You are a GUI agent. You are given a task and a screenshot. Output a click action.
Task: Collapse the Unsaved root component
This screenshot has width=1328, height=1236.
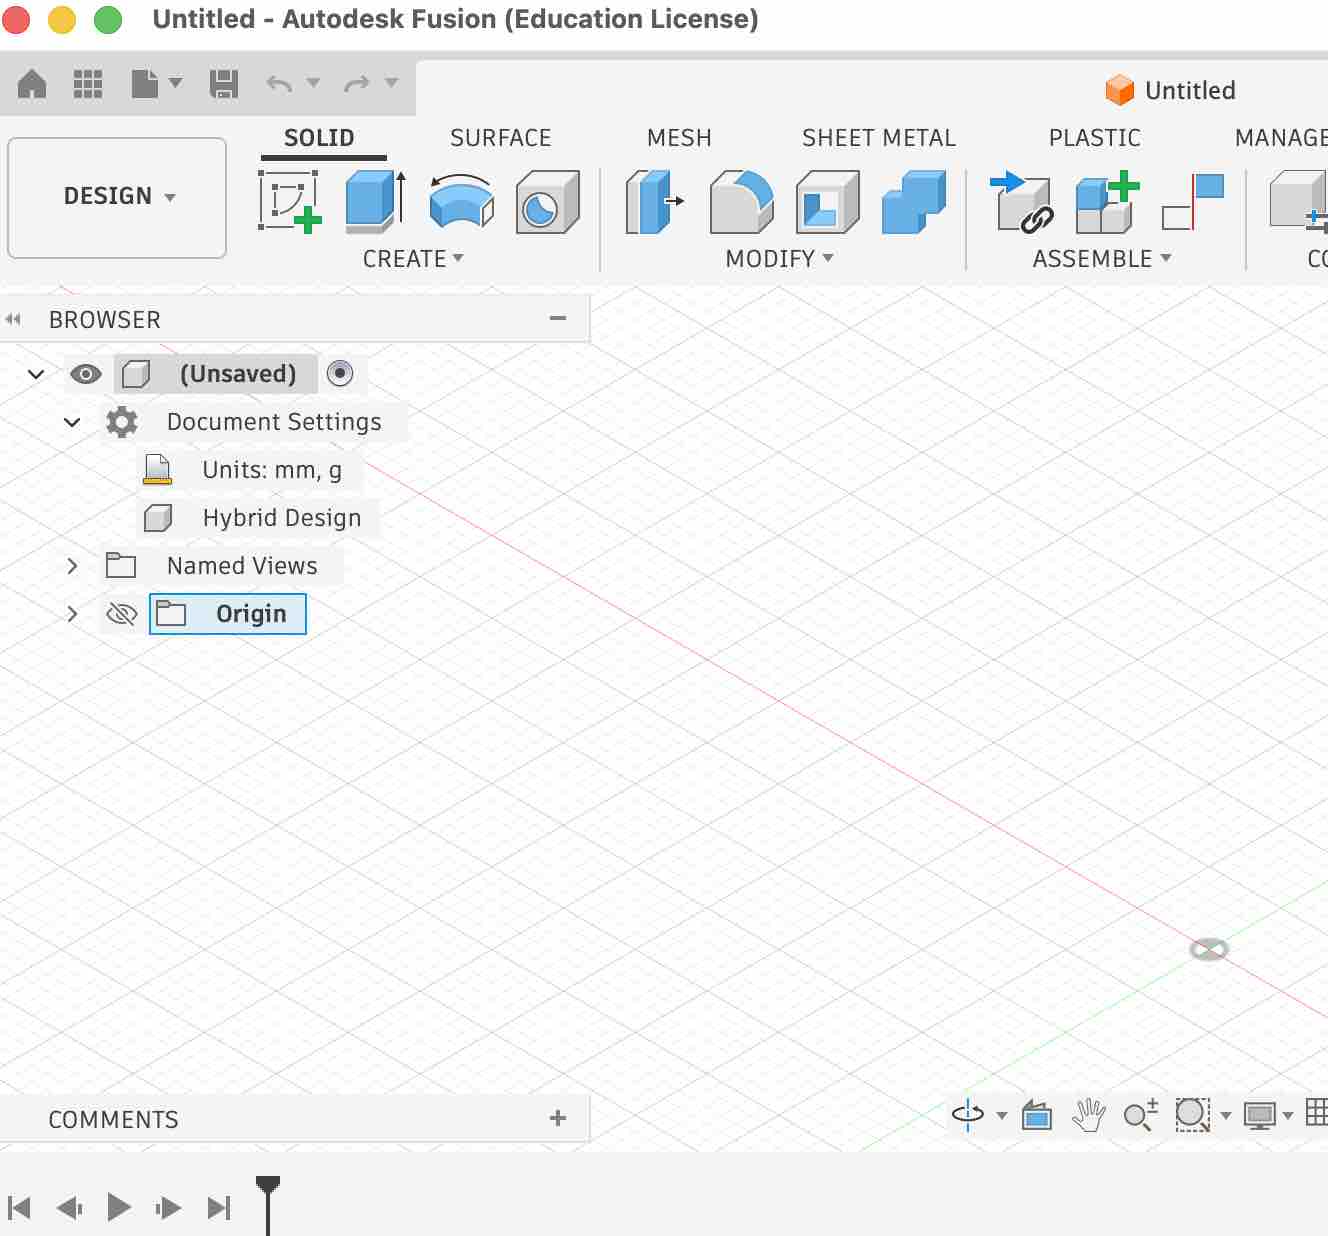coord(36,374)
